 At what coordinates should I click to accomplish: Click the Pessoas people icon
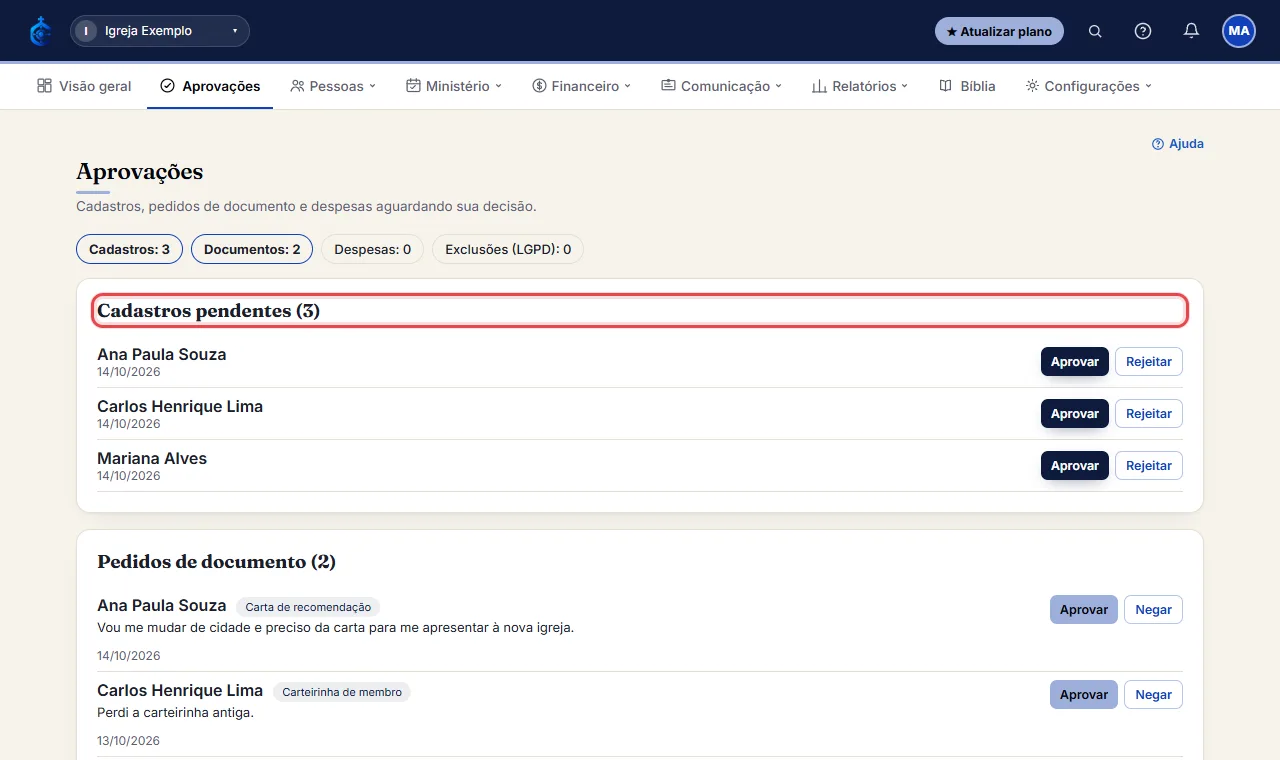click(x=297, y=86)
